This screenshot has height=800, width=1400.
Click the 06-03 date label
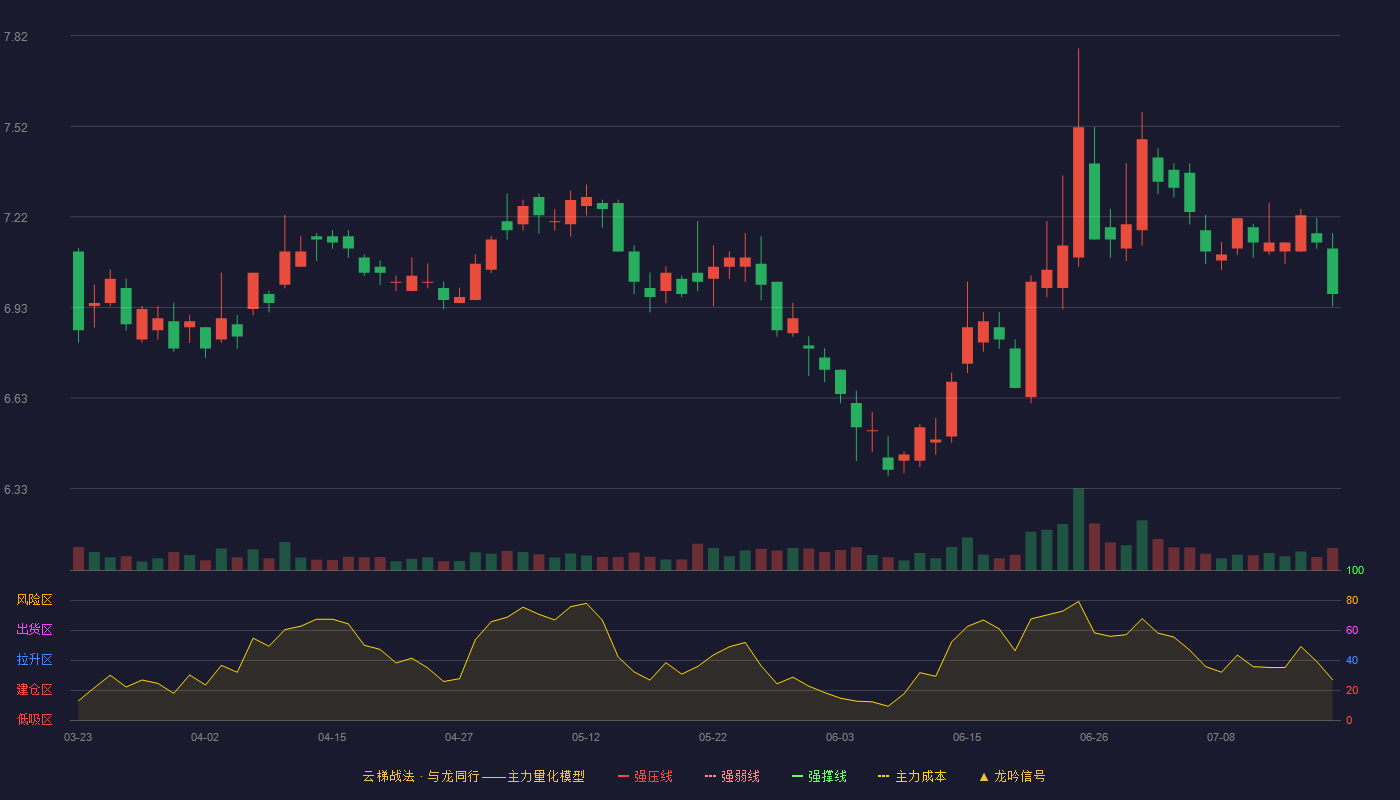[x=840, y=737]
